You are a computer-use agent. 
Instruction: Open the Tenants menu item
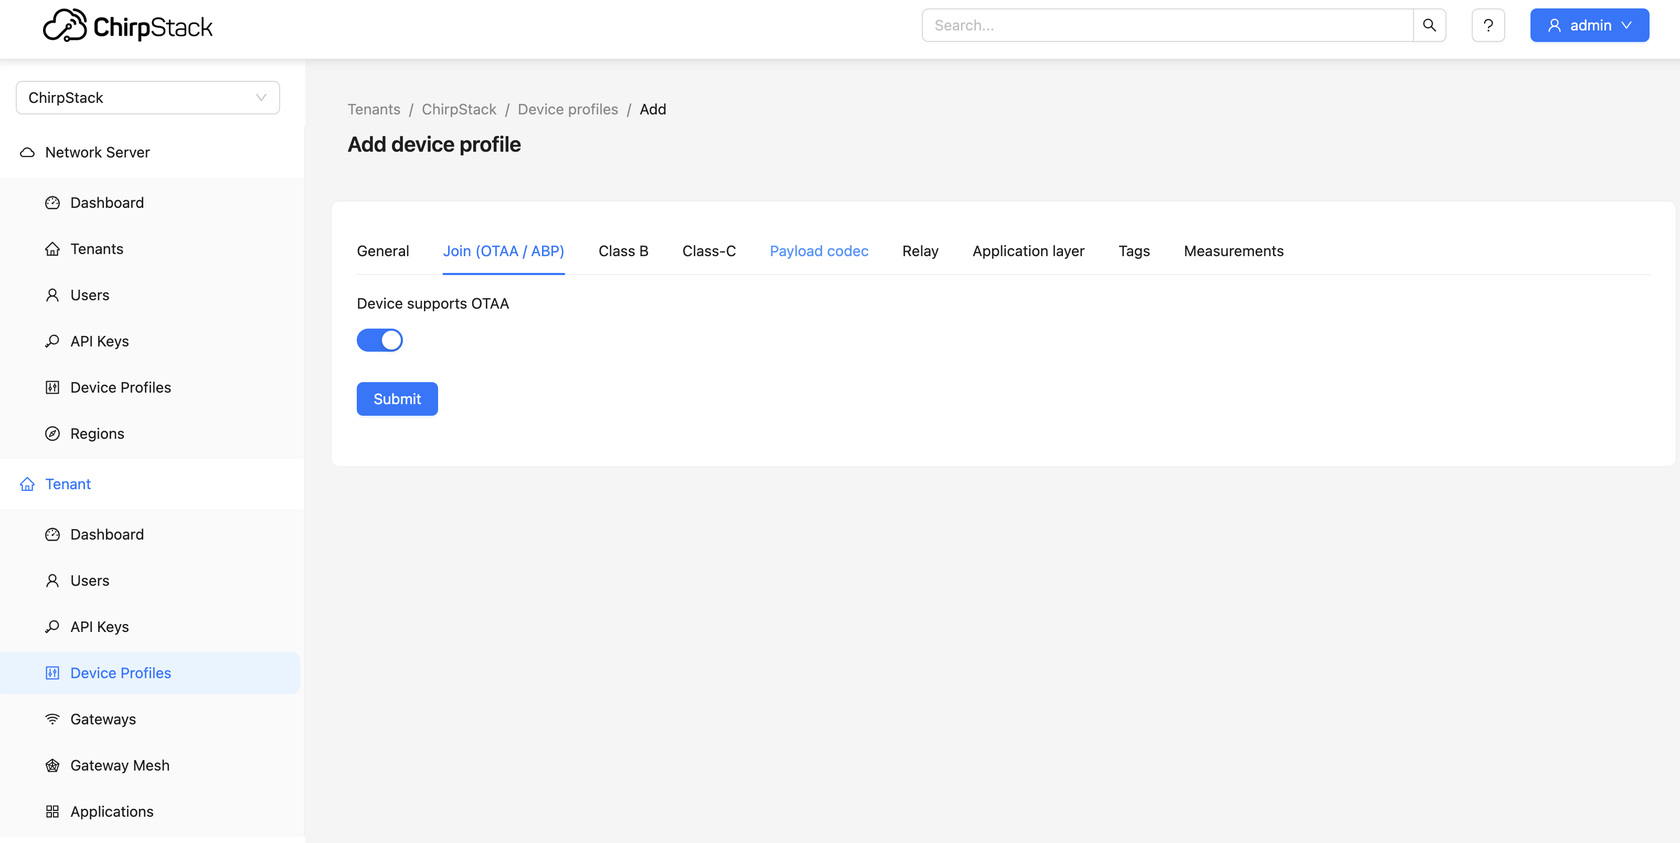[x=152, y=248]
